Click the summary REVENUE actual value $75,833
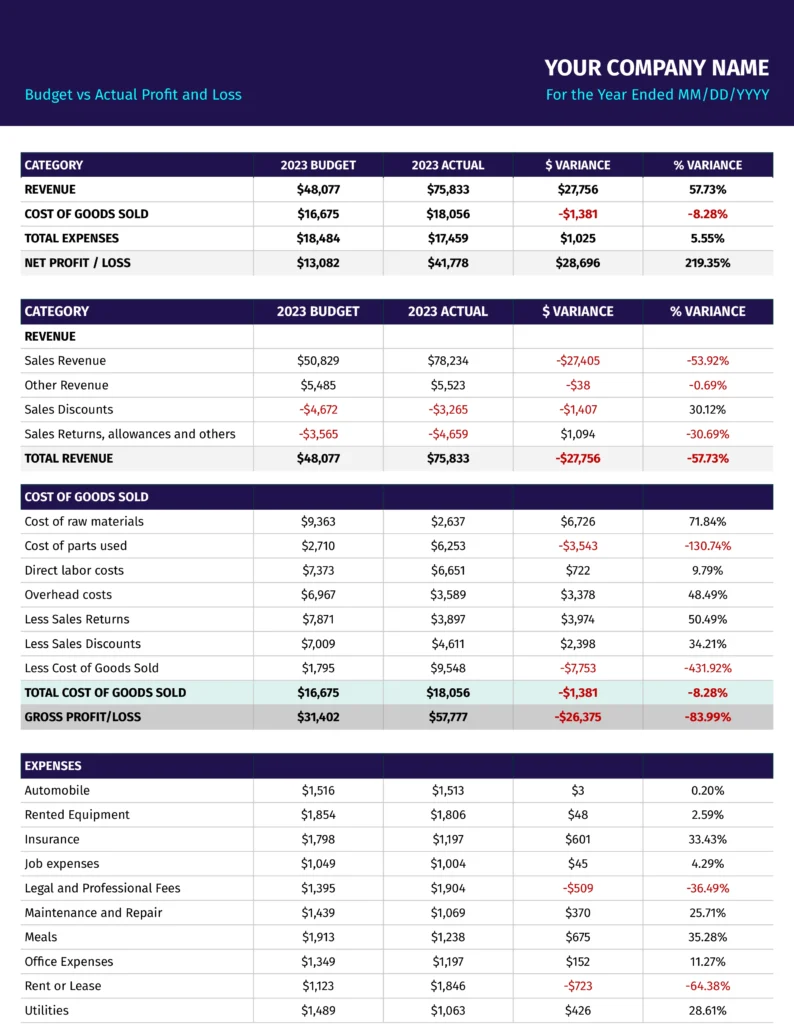Viewport: 794px width, 1024px height. click(448, 189)
